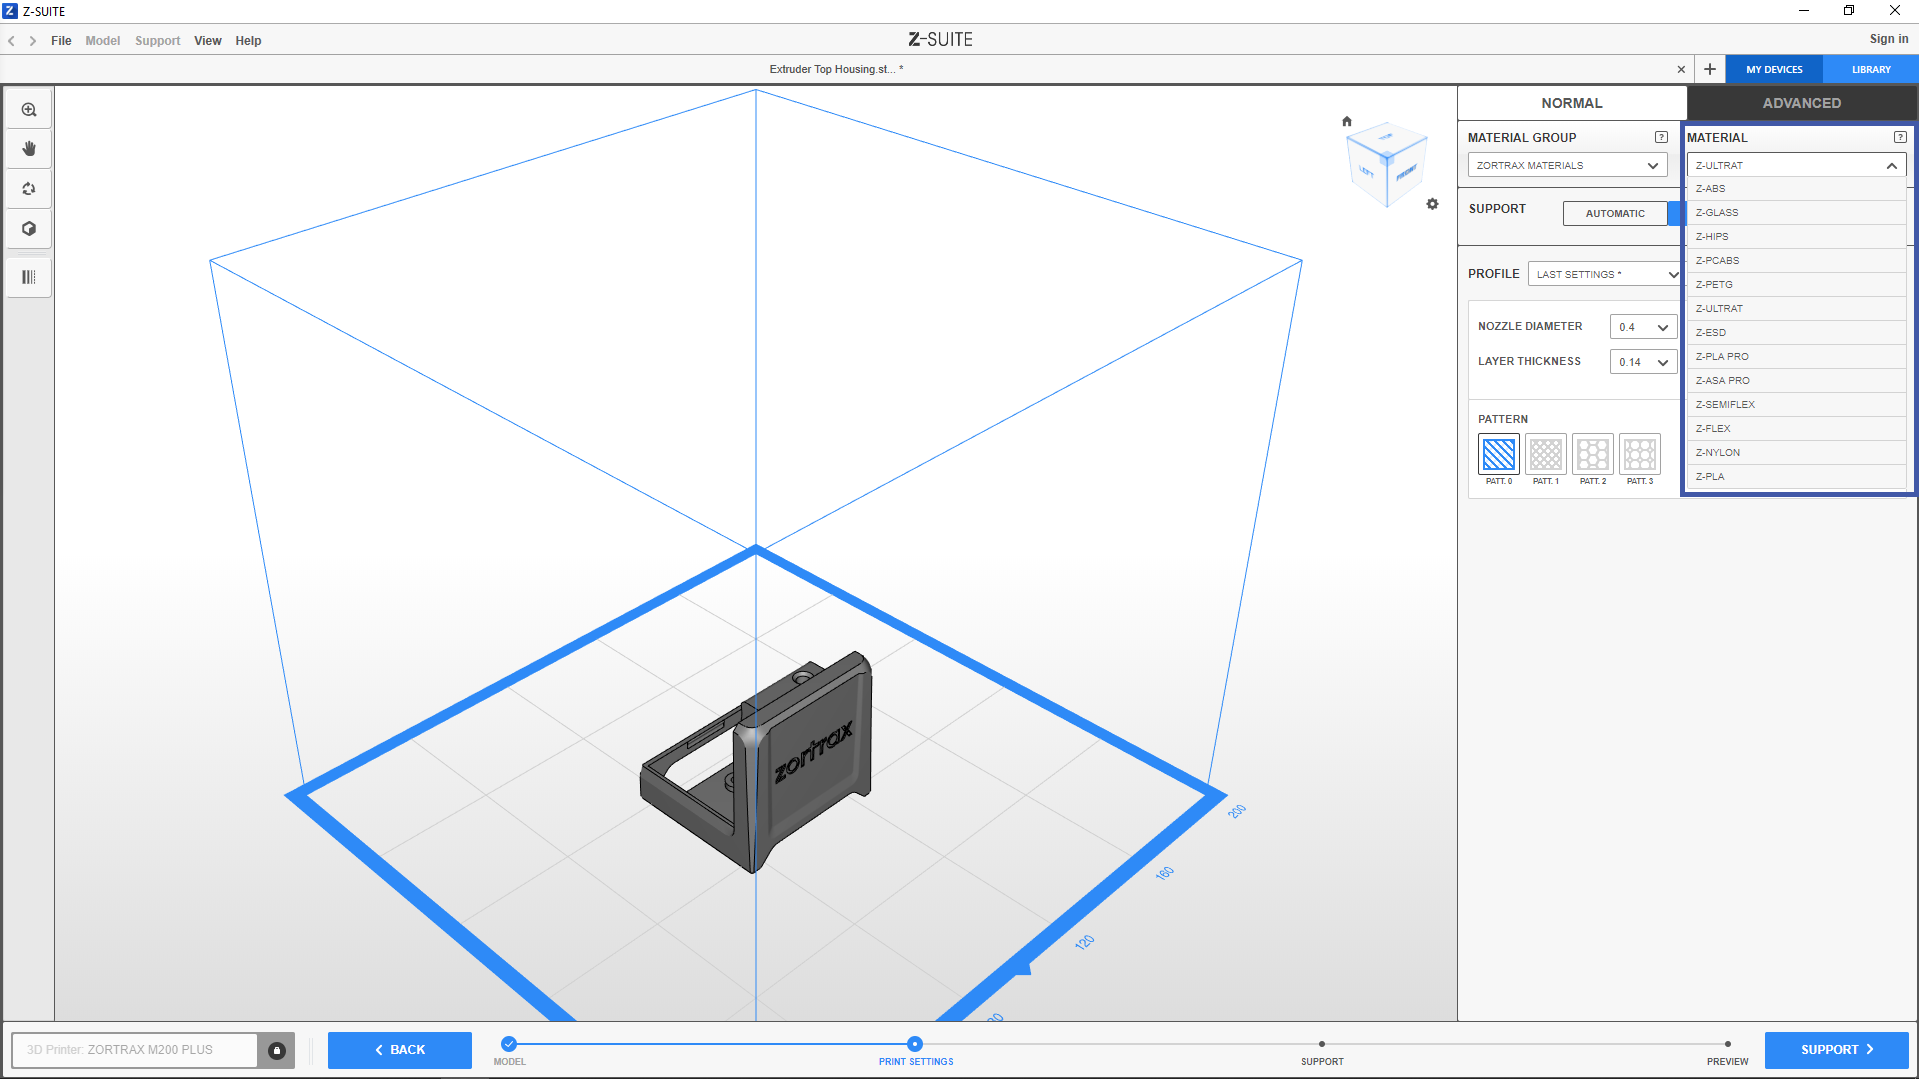This screenshot has width=1919, height=1079.
Task: Open viewport settings via the gear icon
Action: [x=1433, y=203]
